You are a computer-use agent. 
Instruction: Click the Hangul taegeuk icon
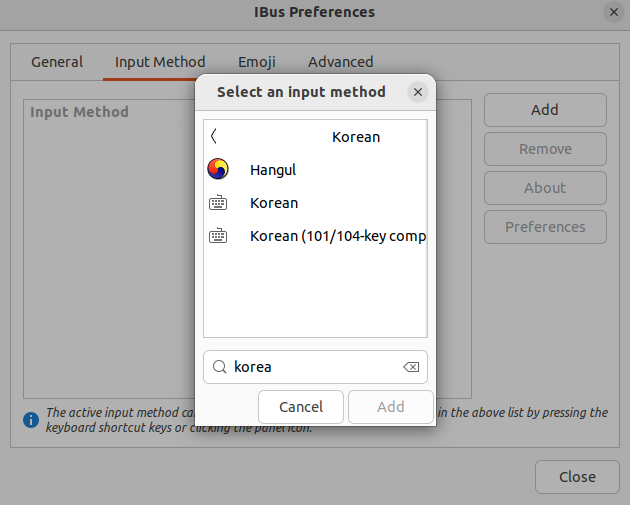tap(218, 169)
